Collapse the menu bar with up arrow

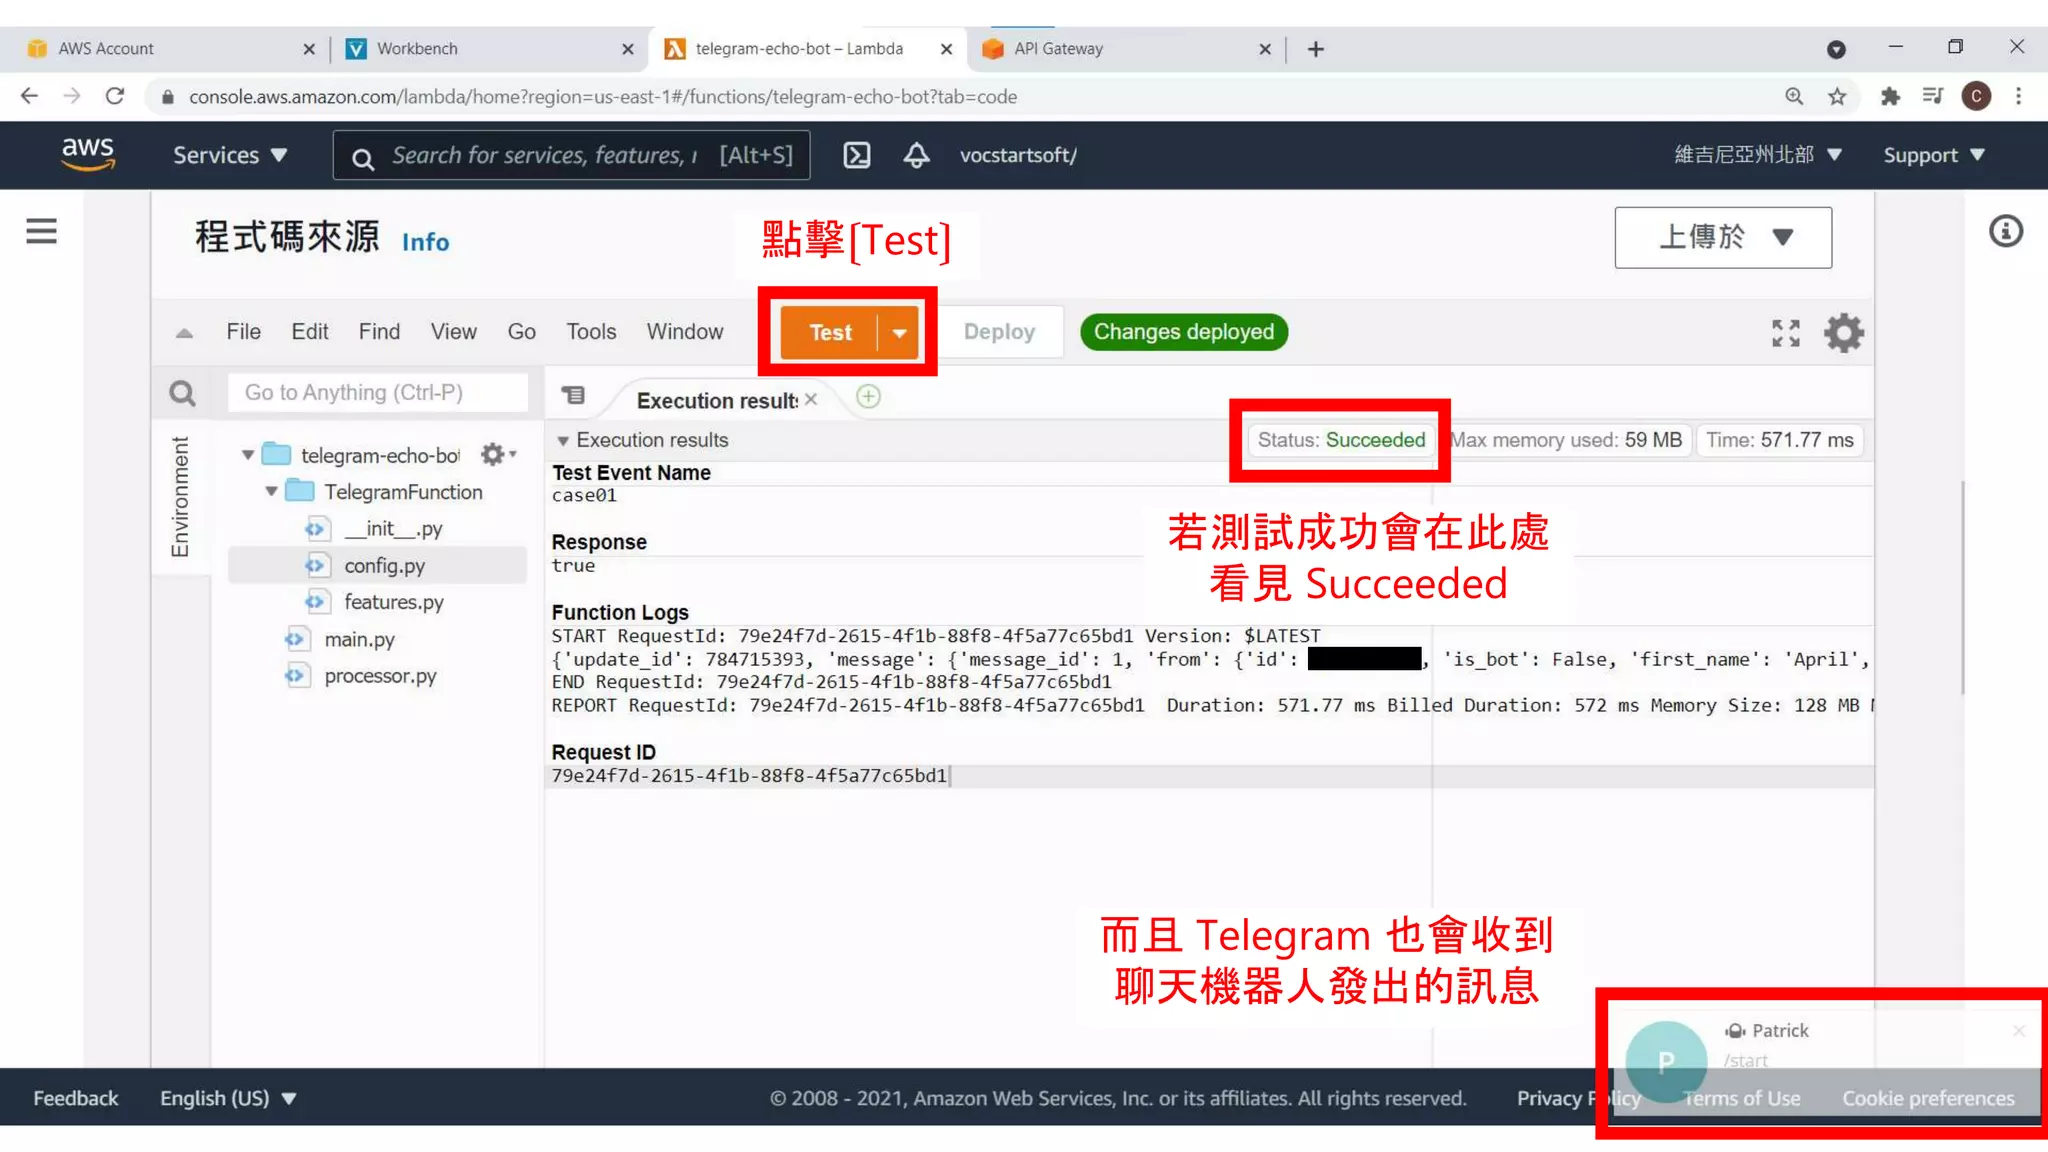(184, 333)
